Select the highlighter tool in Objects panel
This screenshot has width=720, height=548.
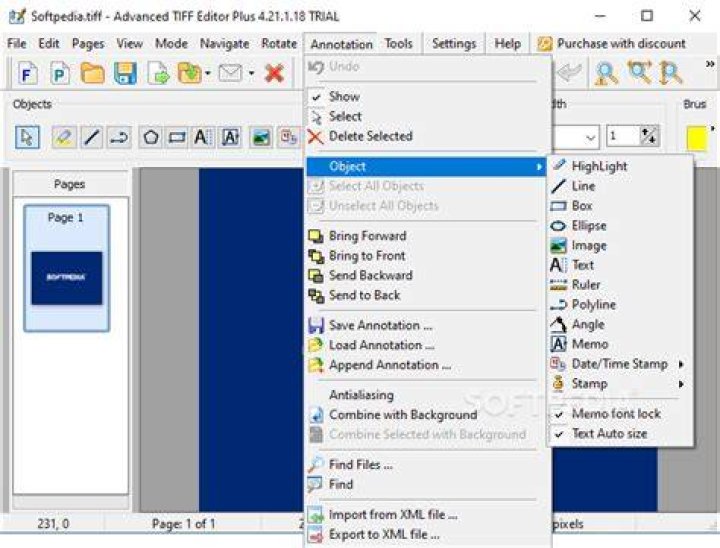pos(64,137)
